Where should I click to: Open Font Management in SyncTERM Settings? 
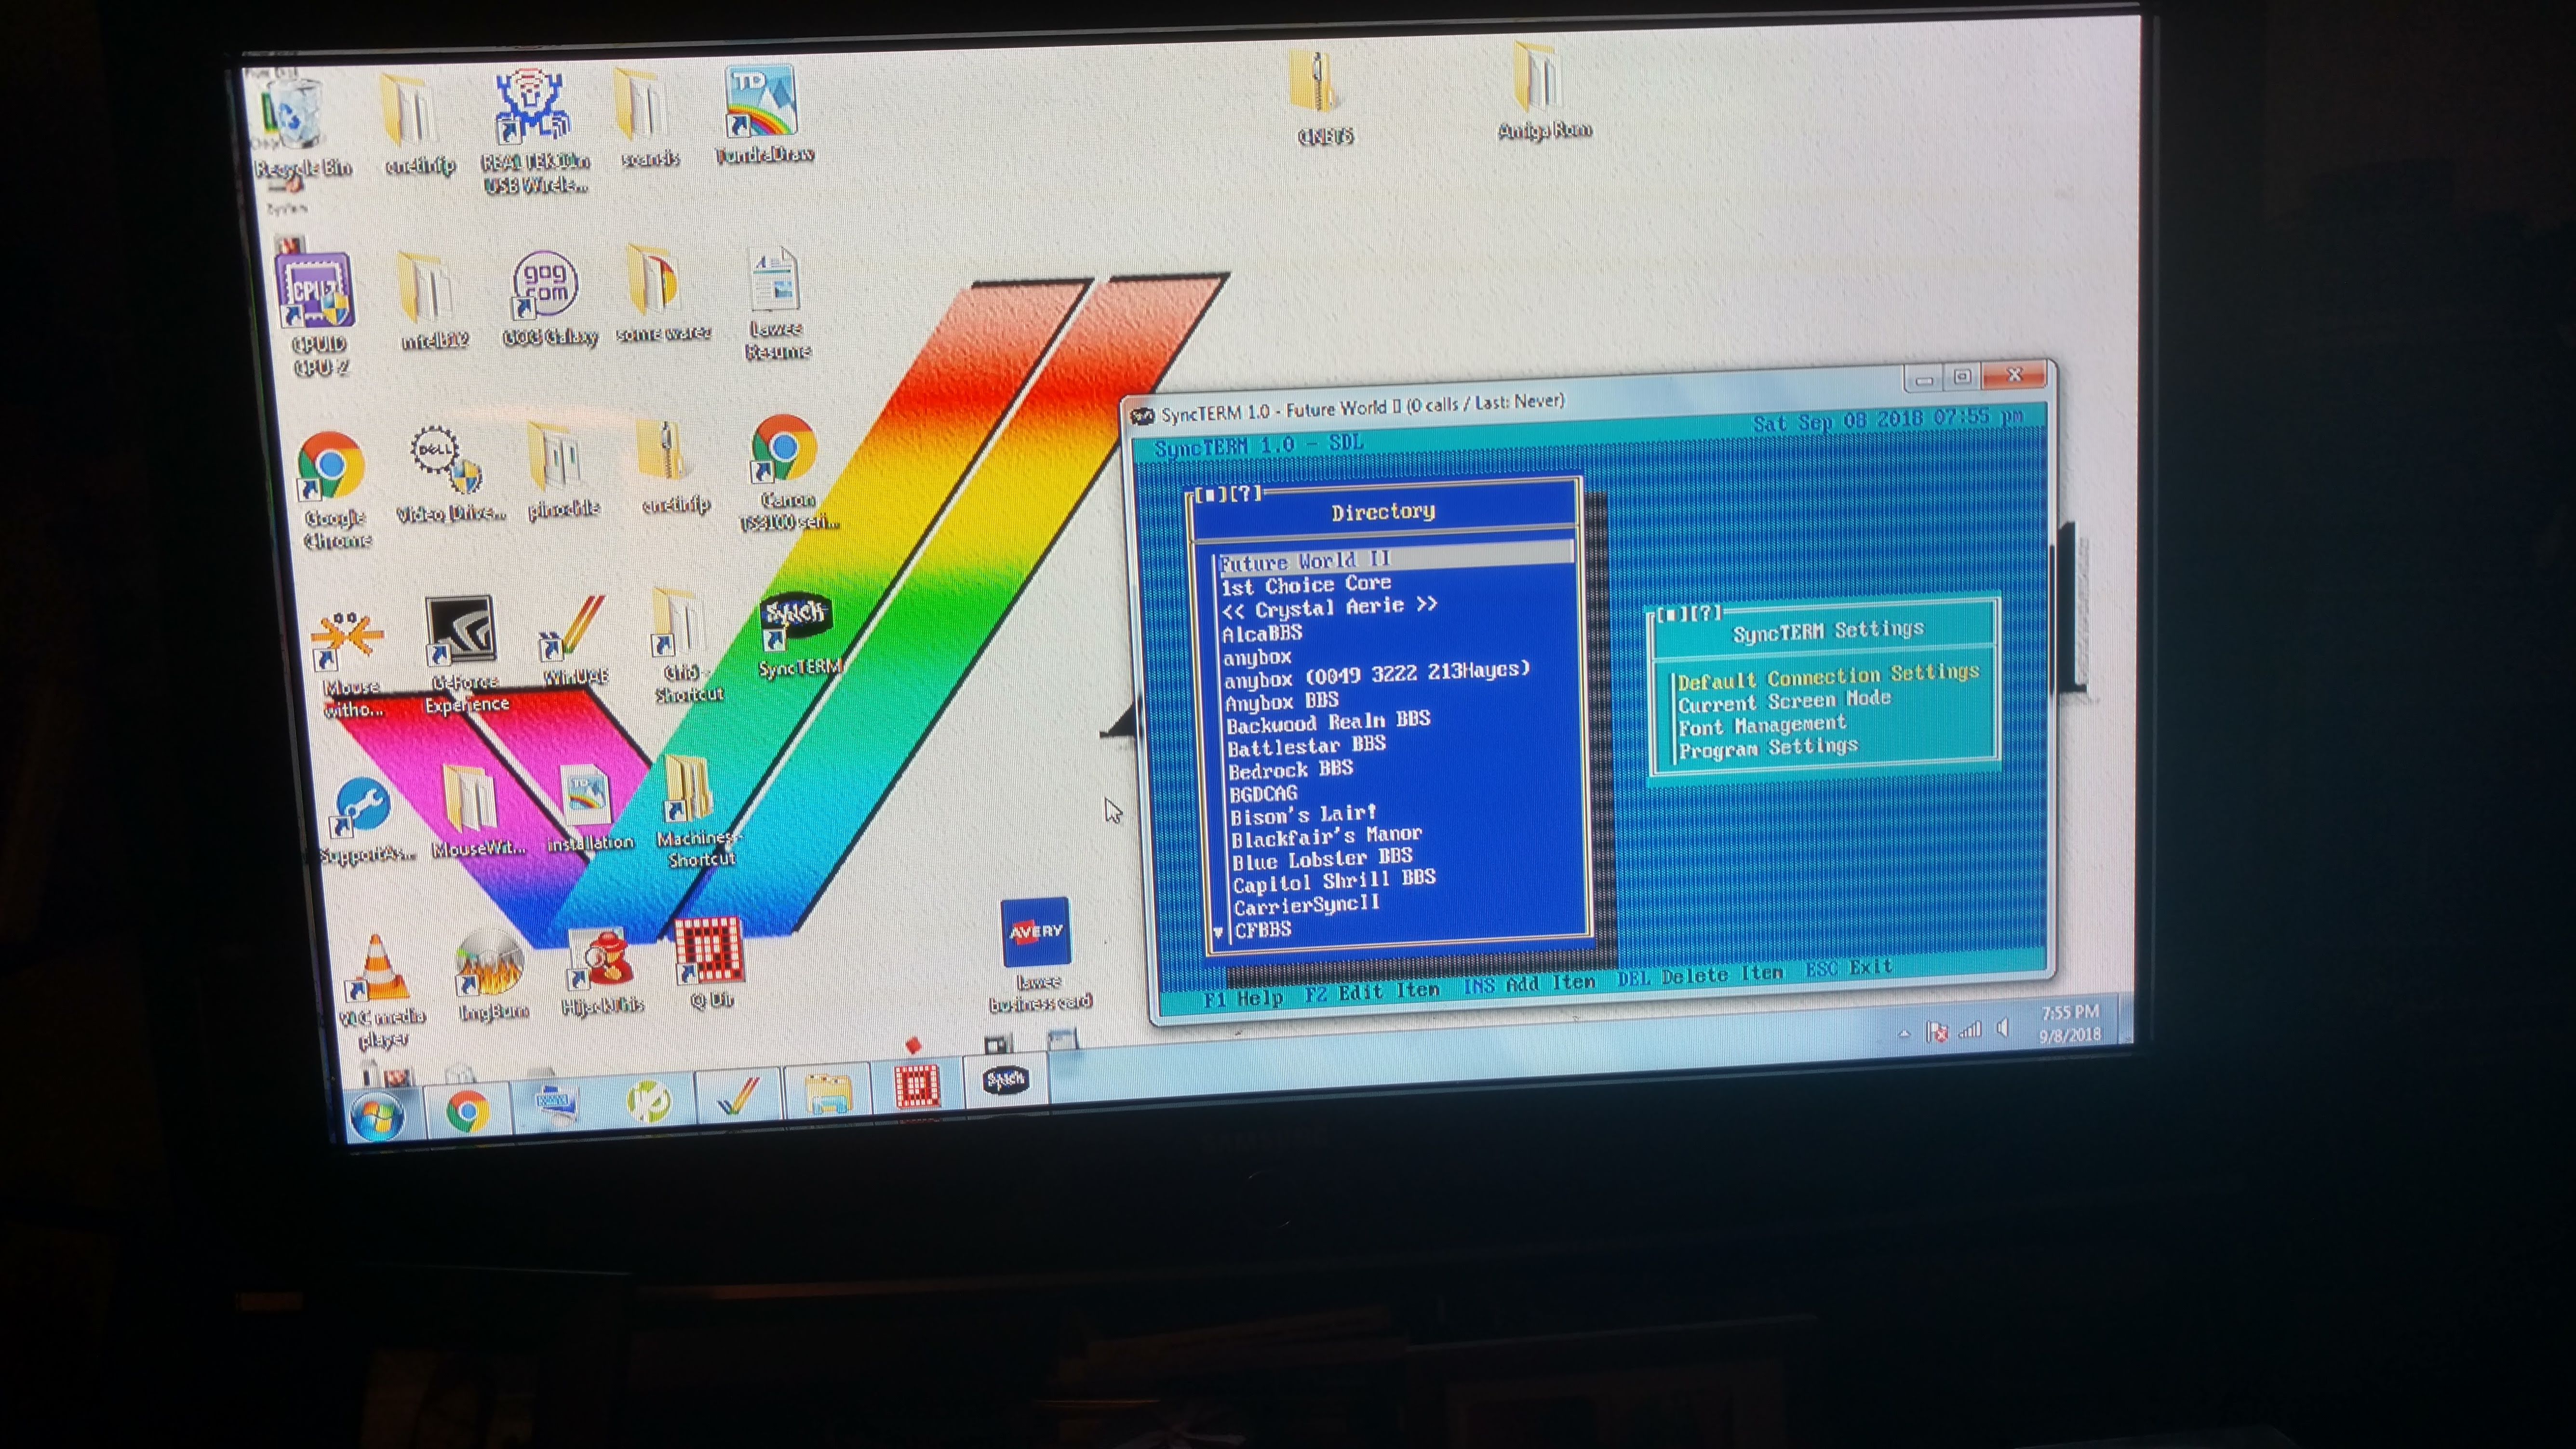click(x=1762, y=725)
